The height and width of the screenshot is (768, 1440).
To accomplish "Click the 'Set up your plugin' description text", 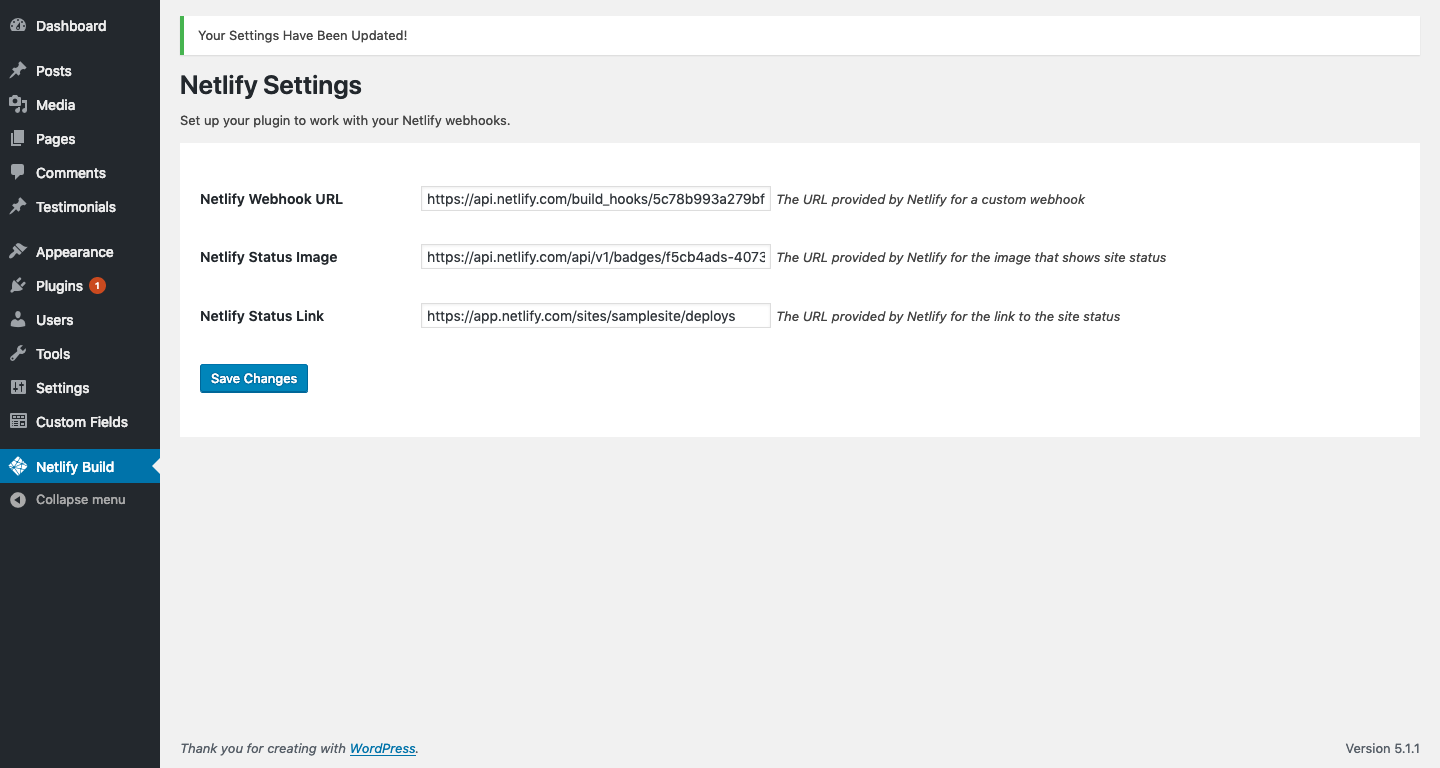I will coord(345,121).
